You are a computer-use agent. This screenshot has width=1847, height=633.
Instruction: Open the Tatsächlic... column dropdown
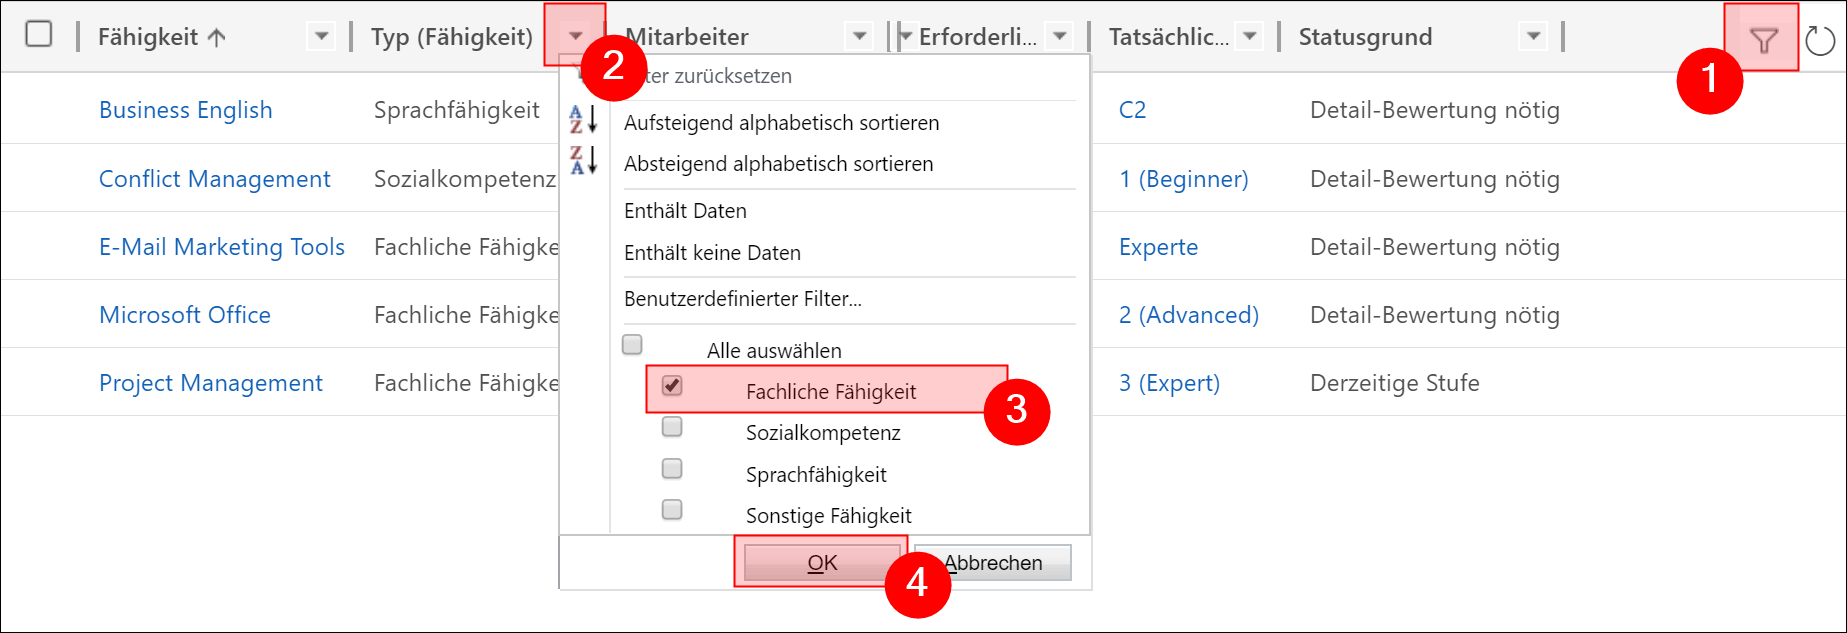(1249, 37)
